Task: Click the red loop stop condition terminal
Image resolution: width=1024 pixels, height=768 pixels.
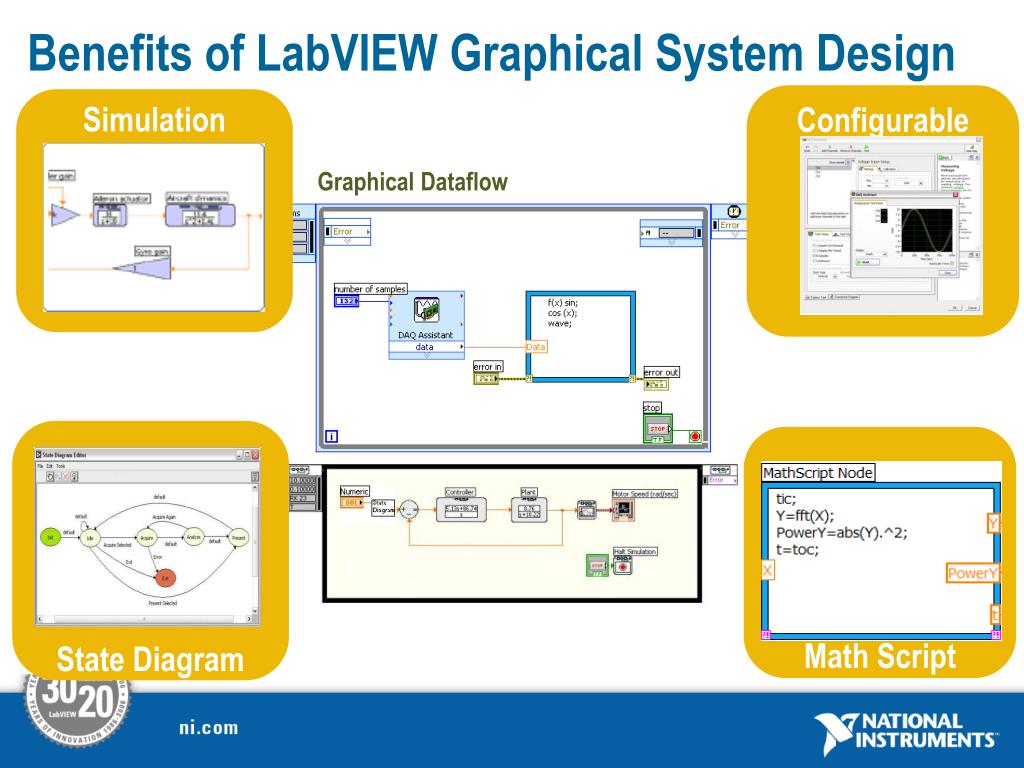Action: click(695, 436)
